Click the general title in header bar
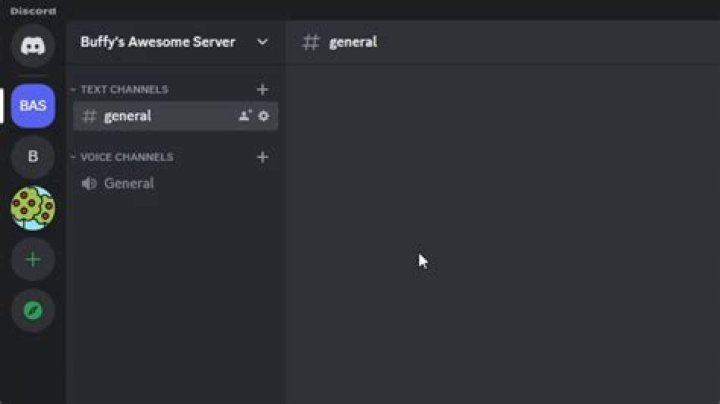720x404 pixels. coord(353,42)
